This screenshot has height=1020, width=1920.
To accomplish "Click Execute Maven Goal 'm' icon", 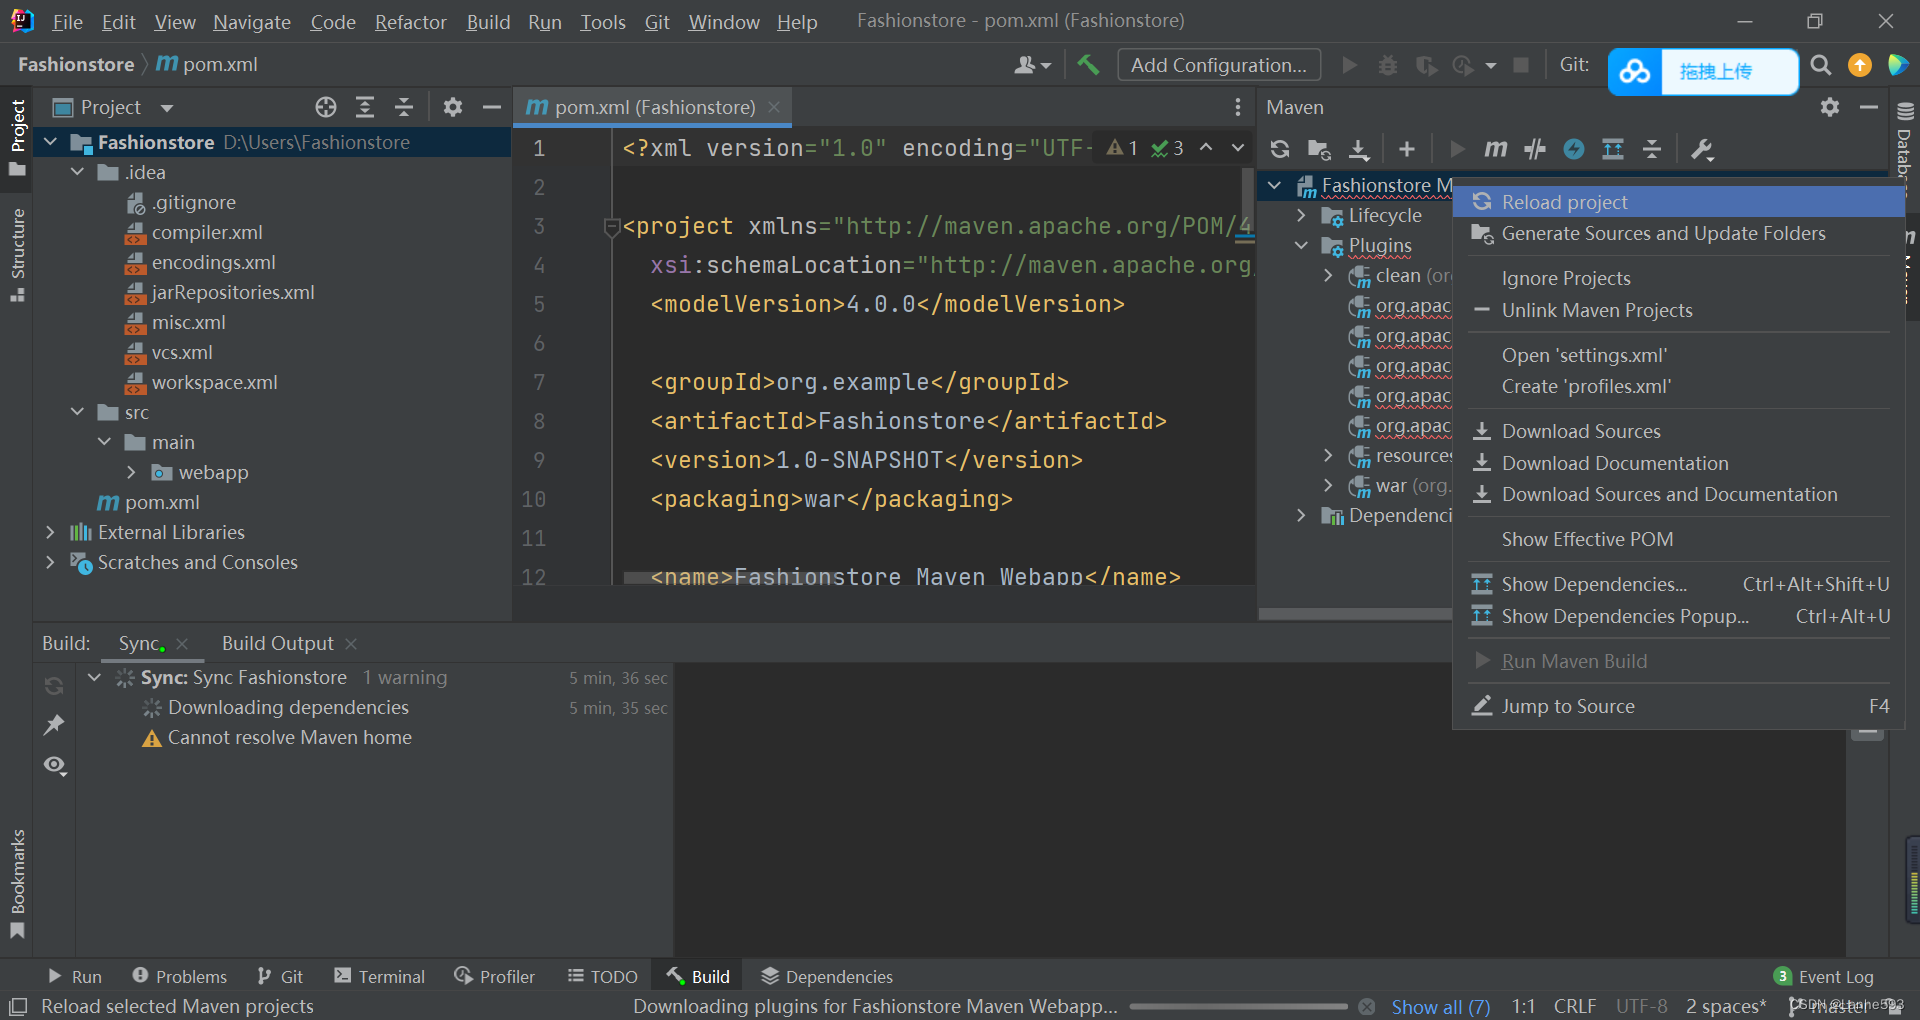I will pos(1495,149).
